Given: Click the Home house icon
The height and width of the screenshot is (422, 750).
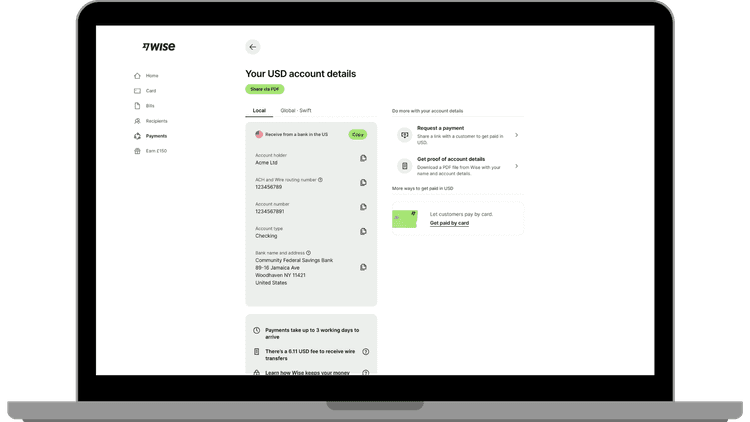Looking at the screenshot, I should coord(137,76).
